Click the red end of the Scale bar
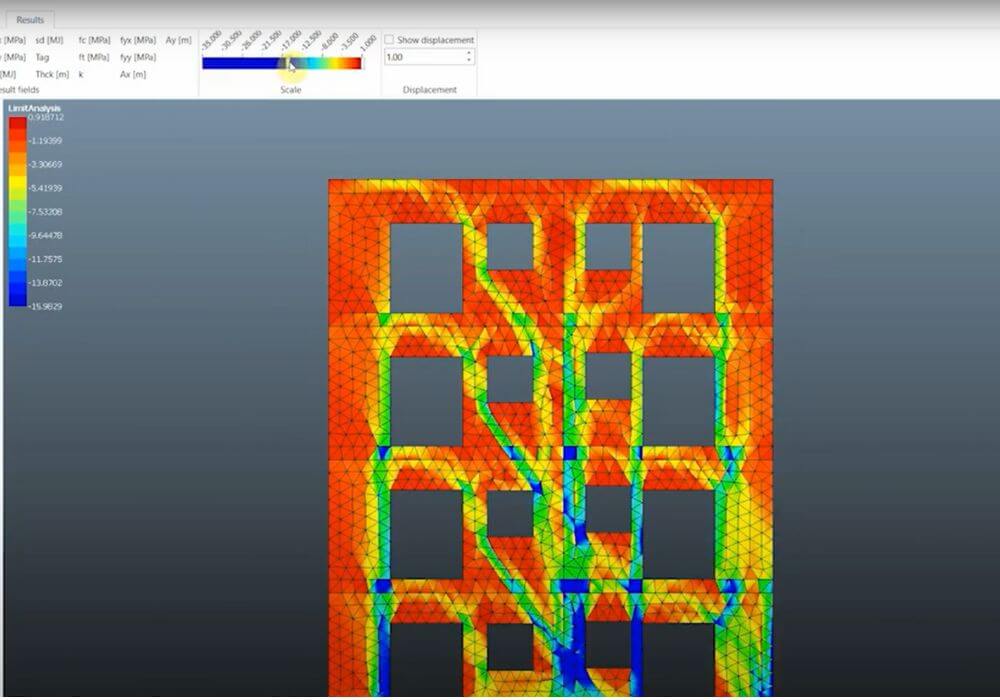The image size is (1000, 700). click(353, 63)
